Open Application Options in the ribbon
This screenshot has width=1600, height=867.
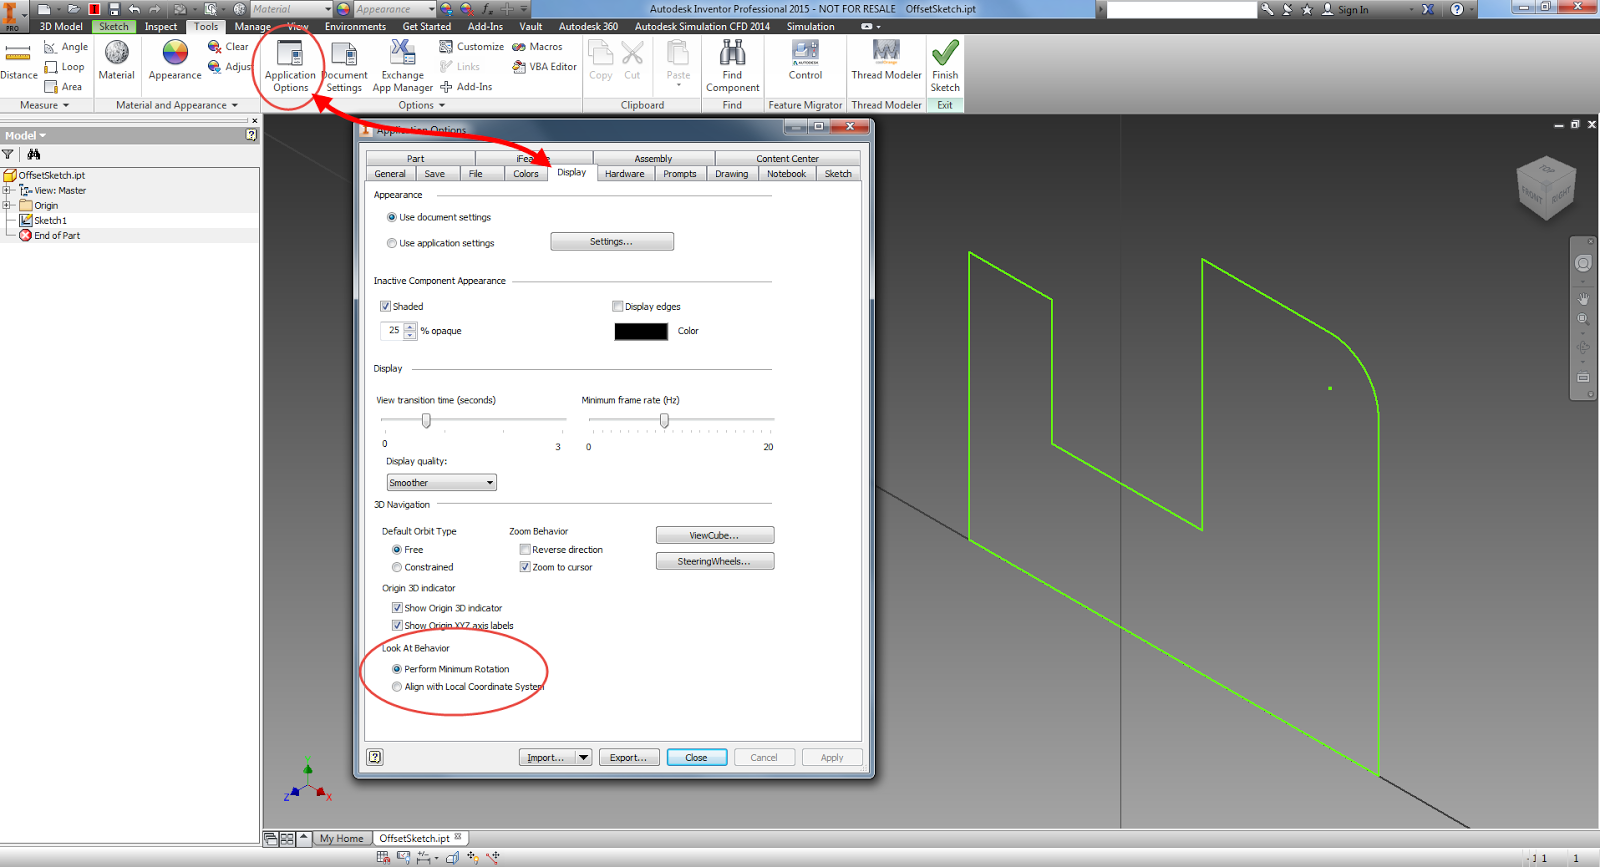pyautogui.click(x=290, y=66)
